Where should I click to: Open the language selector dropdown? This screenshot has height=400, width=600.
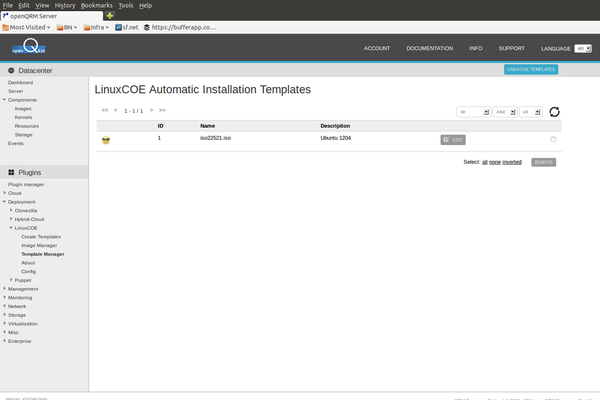[x=583, y=49]
